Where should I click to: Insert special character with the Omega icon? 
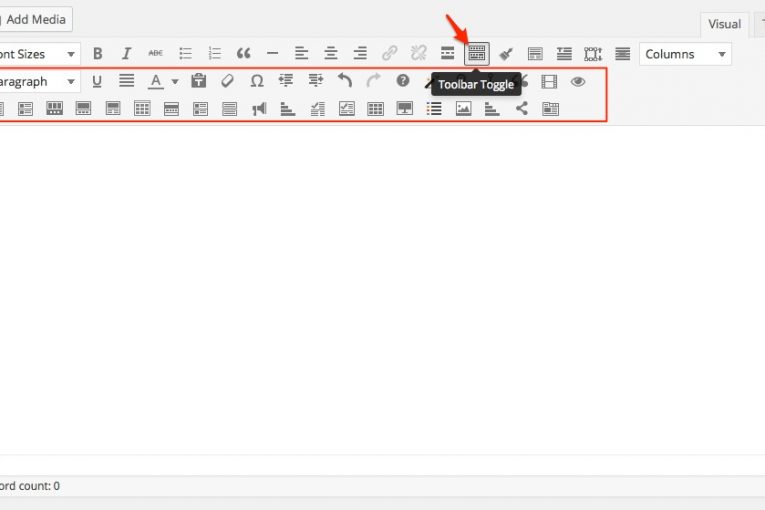tap(257, 81)
